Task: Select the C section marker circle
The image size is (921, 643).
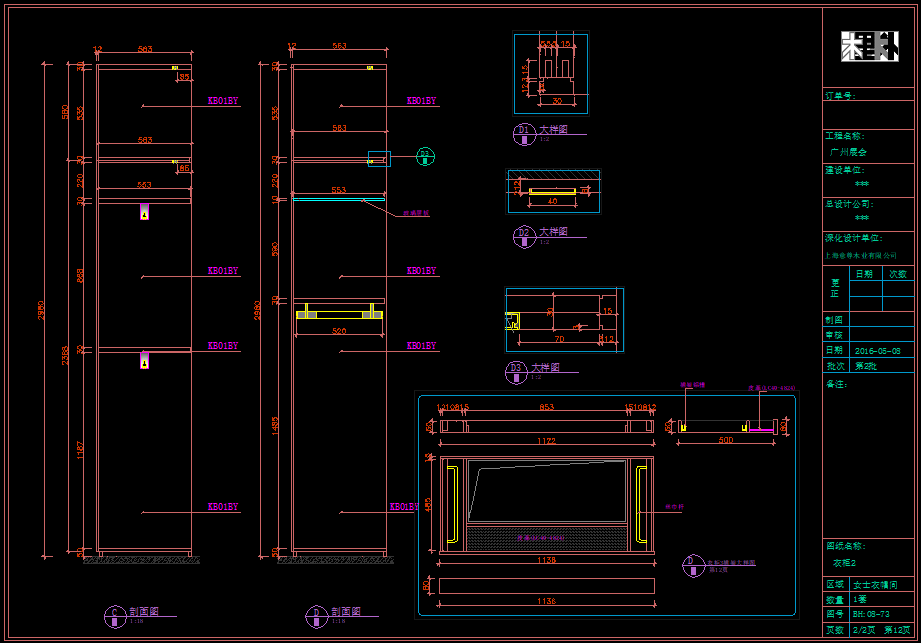Action: pyautogui.click(x=113, y=613)
